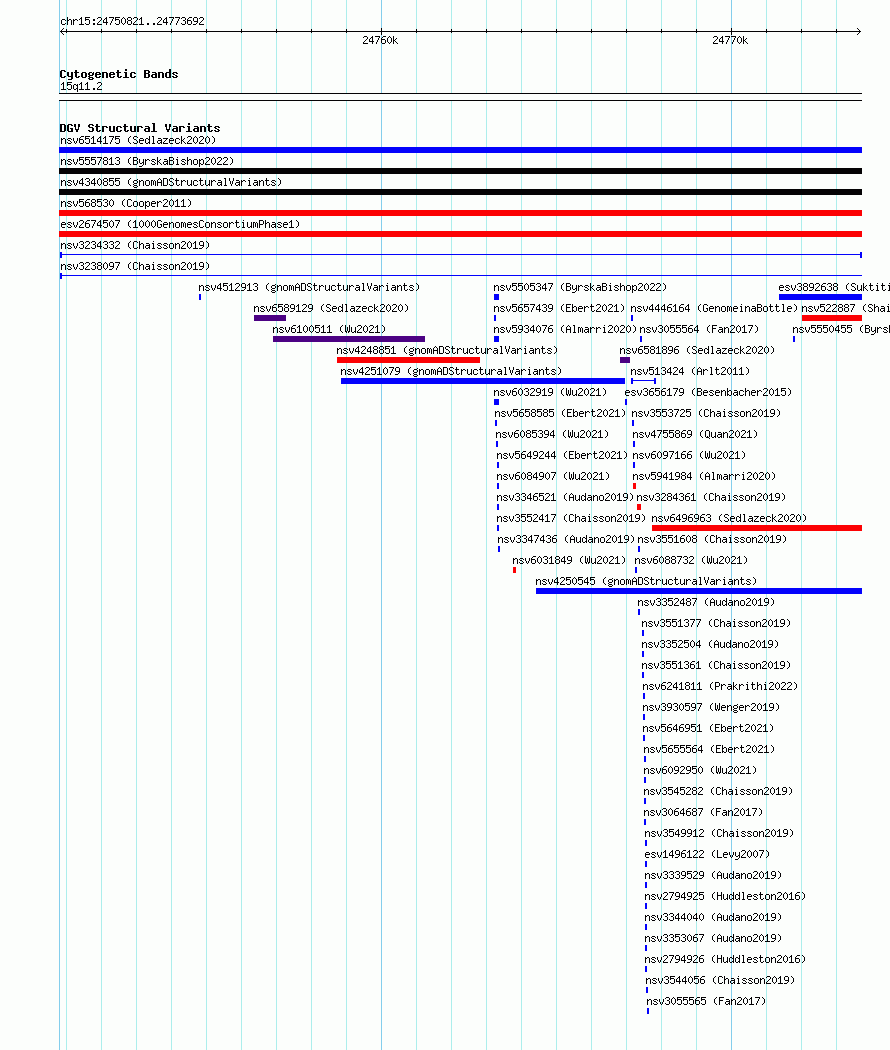Click nsv6097166 (Wu2021) label
The width and height of the screenshot is (890, 1050).
689,455
